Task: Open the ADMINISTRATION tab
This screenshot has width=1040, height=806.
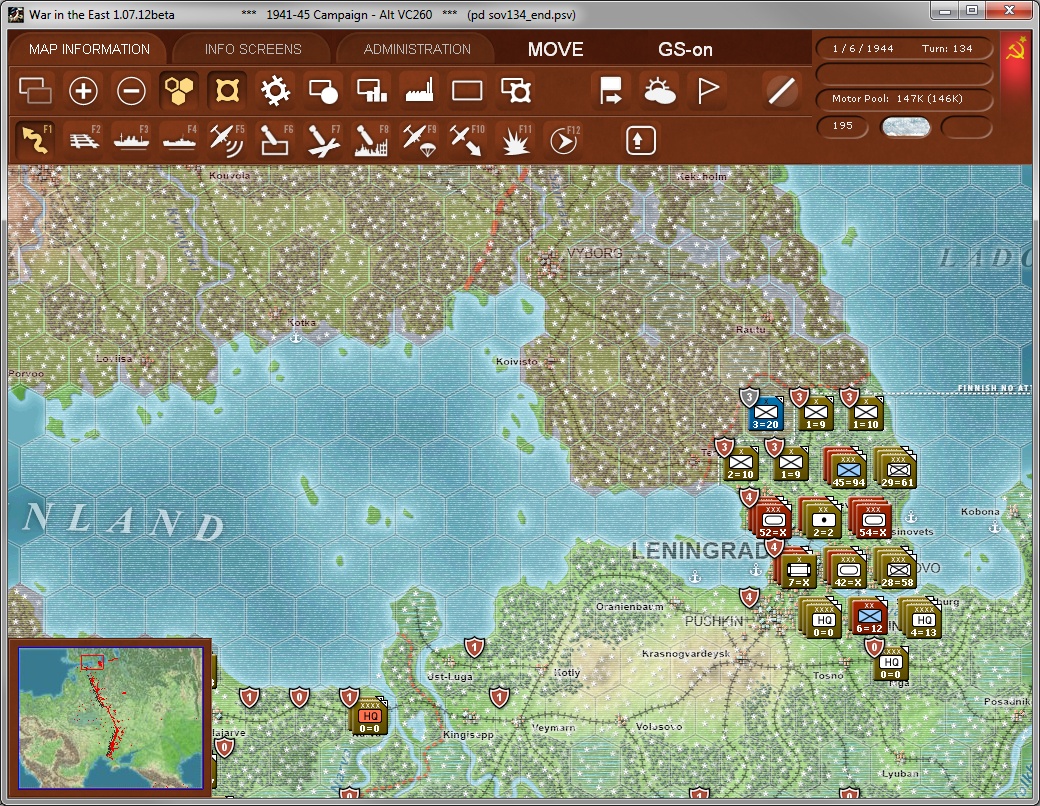Action: [x=417, y=49]
